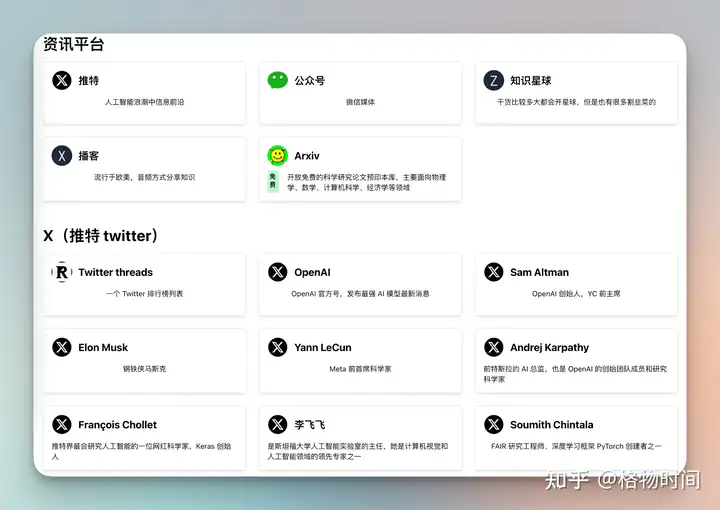
Task: Click the smiley face icon for Arxiv
Action: click(277, 156)
